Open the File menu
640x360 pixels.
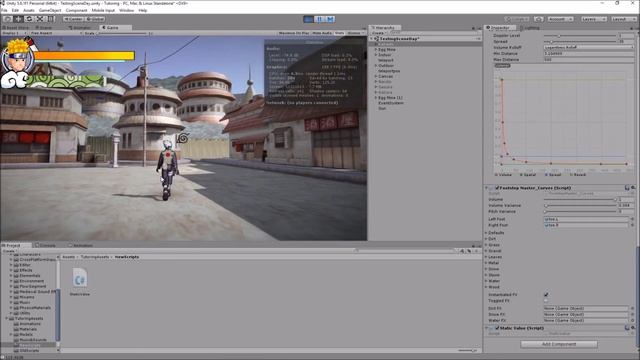click(x=4, y=10)
